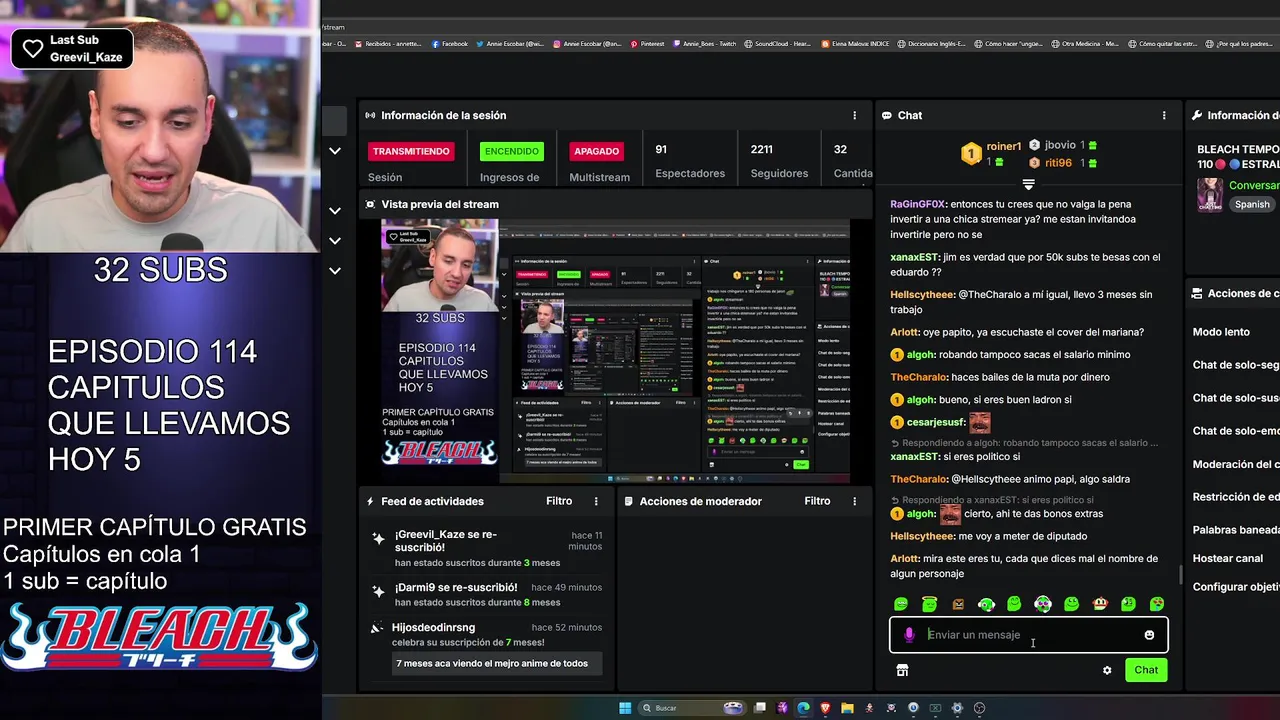Viewport: 1280px width, 720px height.
Task: Click the gold rank 1 badge above chat
Action: (x=971, y=153)
